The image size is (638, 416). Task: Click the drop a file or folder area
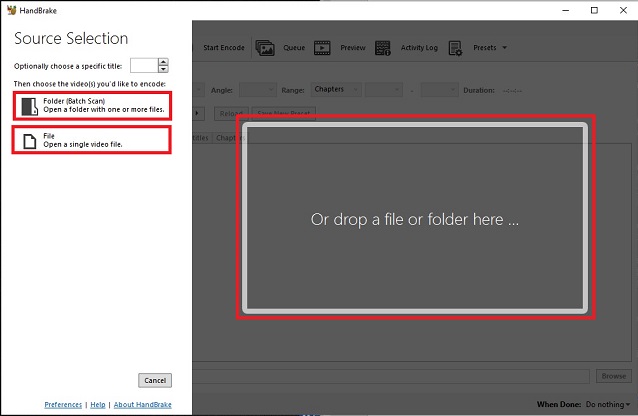[415, 218]
